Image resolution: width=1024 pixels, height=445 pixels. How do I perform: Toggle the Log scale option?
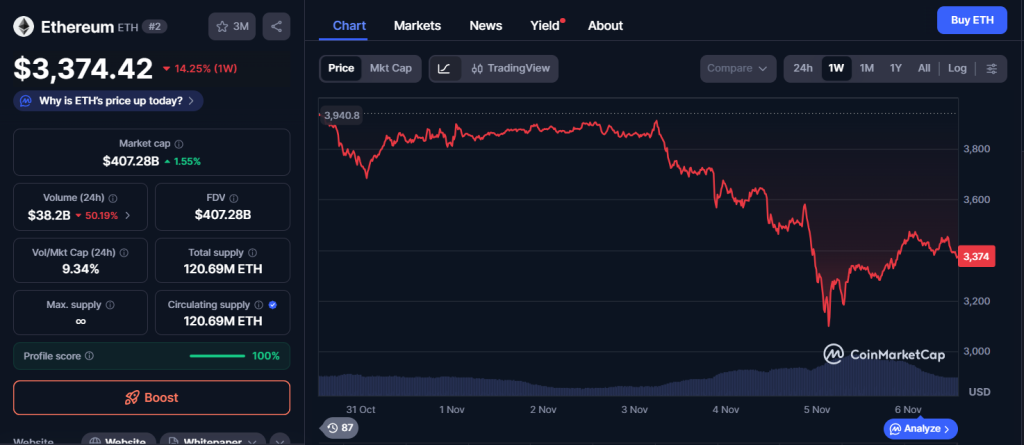pos(957,68)
